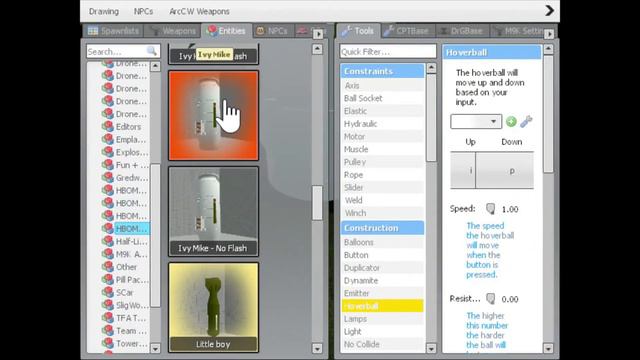Image resolution: width=640 pixels, height=360 pixels.
Task: Spawn Ivy Mike - No Flash entity
Action: click(x=213, y=211)
